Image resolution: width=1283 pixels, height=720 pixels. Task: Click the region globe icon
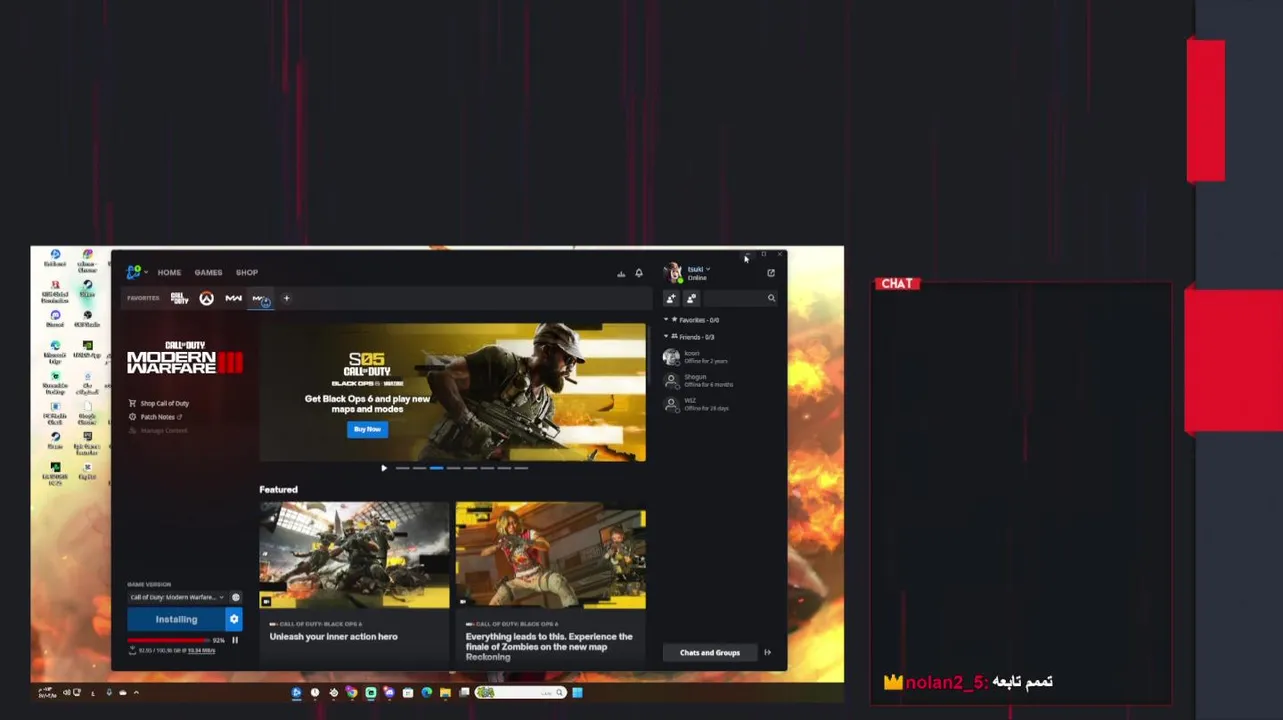tap(236, 597)
